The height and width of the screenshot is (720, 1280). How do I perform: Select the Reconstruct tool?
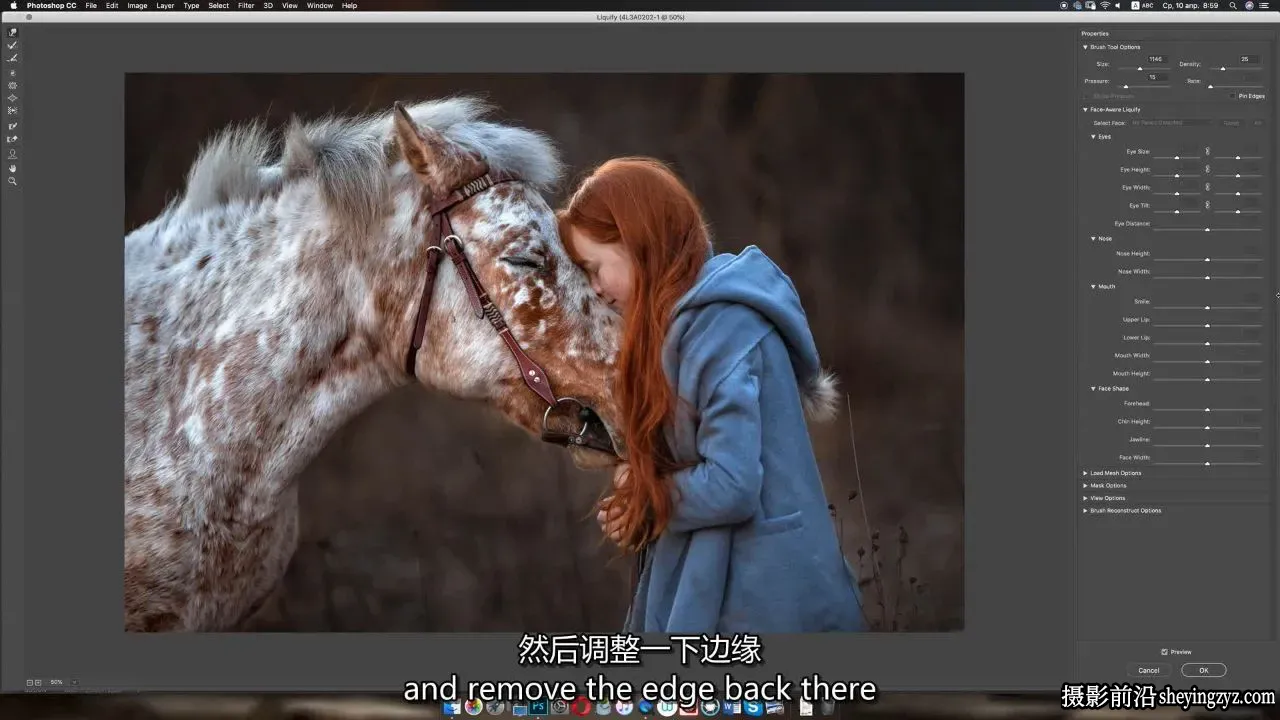(x=12, y=45)
